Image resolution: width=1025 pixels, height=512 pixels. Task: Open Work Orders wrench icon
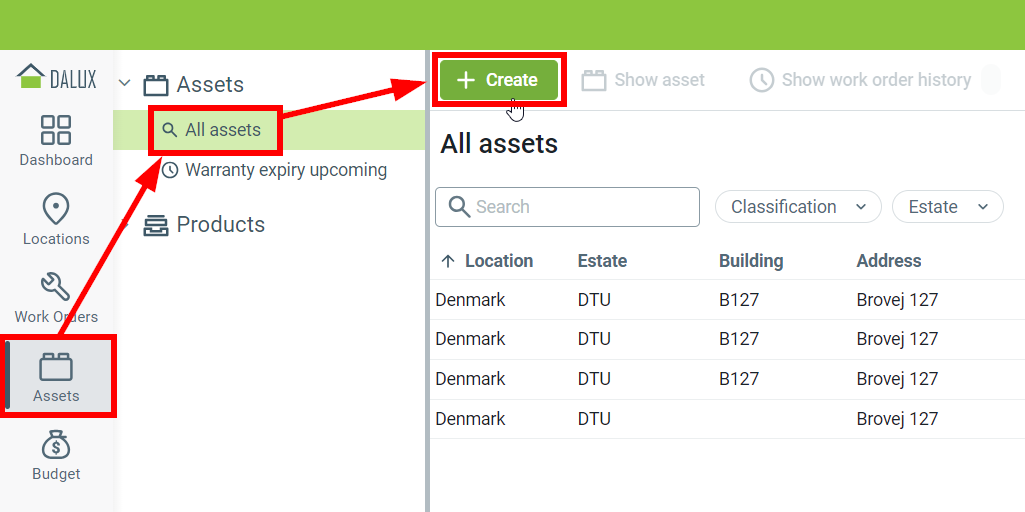coord(56,288)
